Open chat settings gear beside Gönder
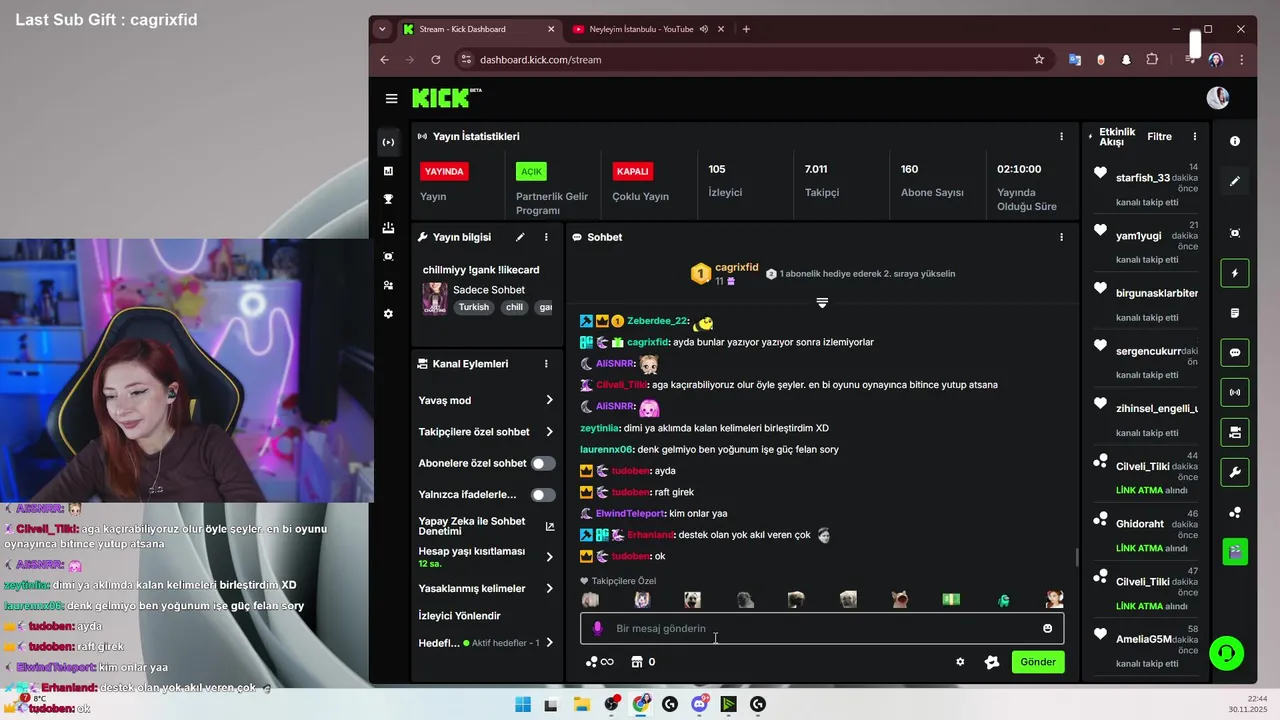This screenshot has width=1280, height=720. (x=960, y=662)
